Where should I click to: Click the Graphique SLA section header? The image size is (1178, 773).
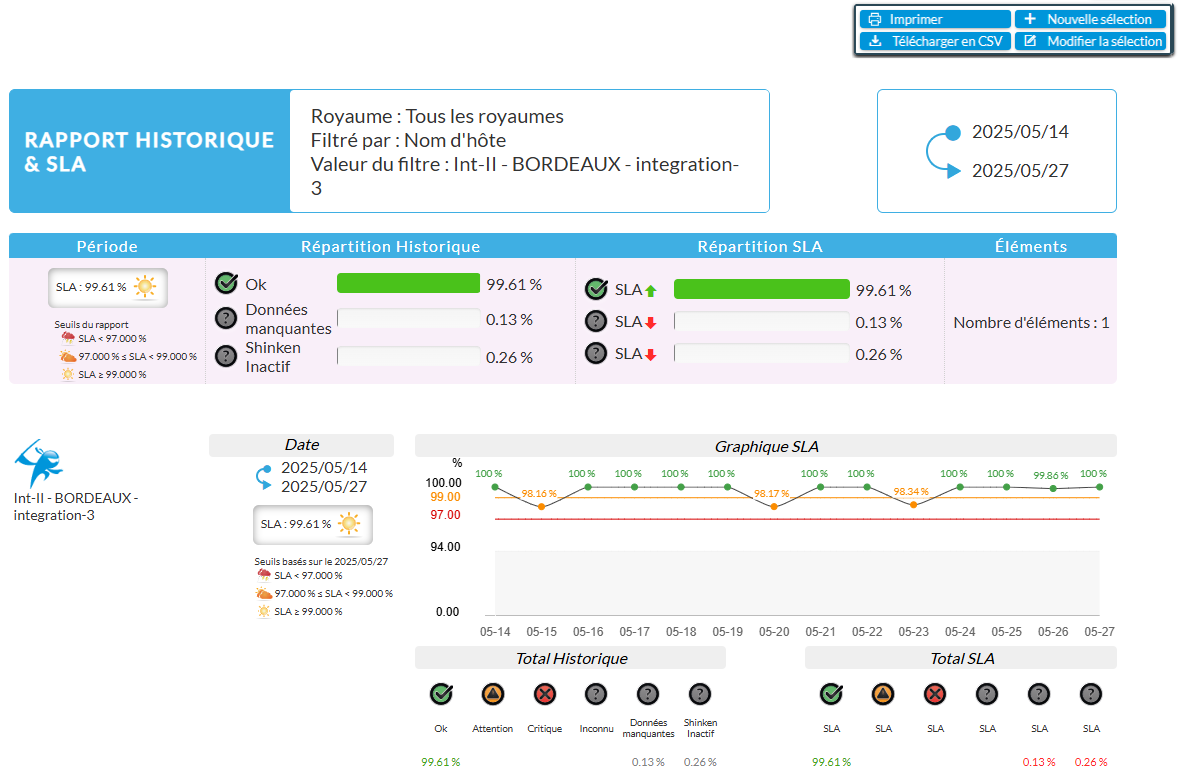click(765, 447)
